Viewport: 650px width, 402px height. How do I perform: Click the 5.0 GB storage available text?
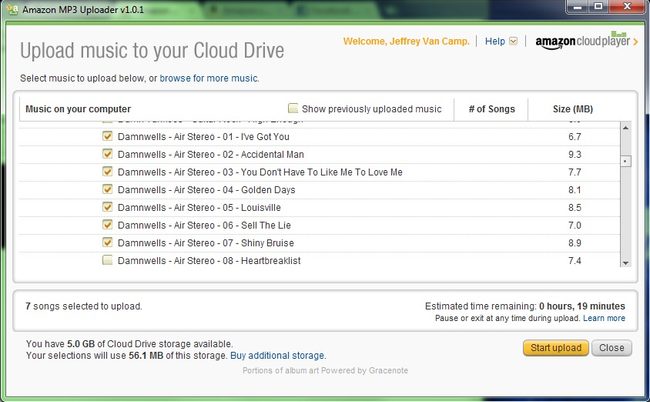pos(81,344)
